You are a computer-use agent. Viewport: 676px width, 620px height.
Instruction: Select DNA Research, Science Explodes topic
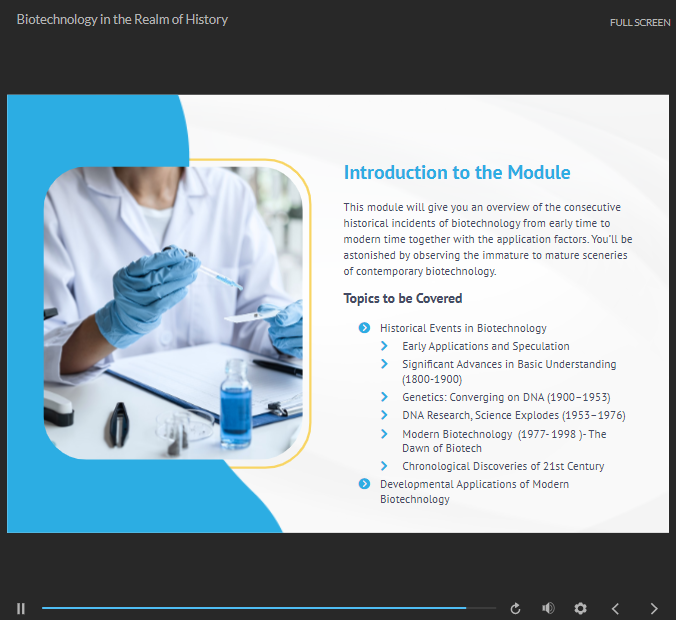(513, 415)
